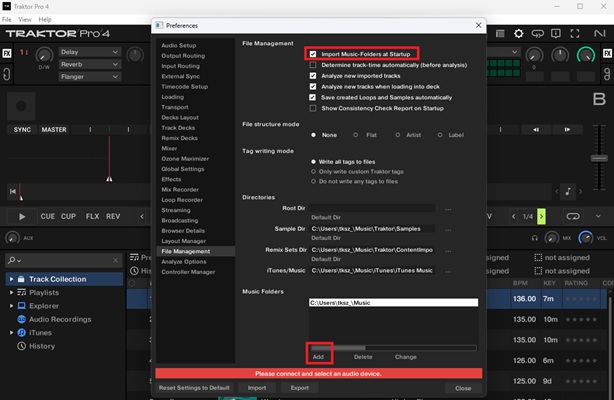The width and height of the screenshot is (614, 400).
Task: Open the File menu
Action: click(x=7, y=20)
